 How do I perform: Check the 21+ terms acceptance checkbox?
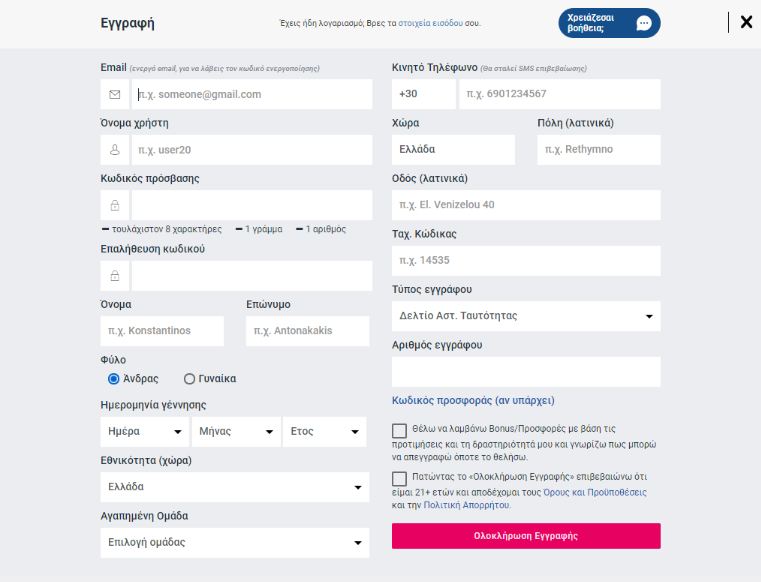coord(400,479)
